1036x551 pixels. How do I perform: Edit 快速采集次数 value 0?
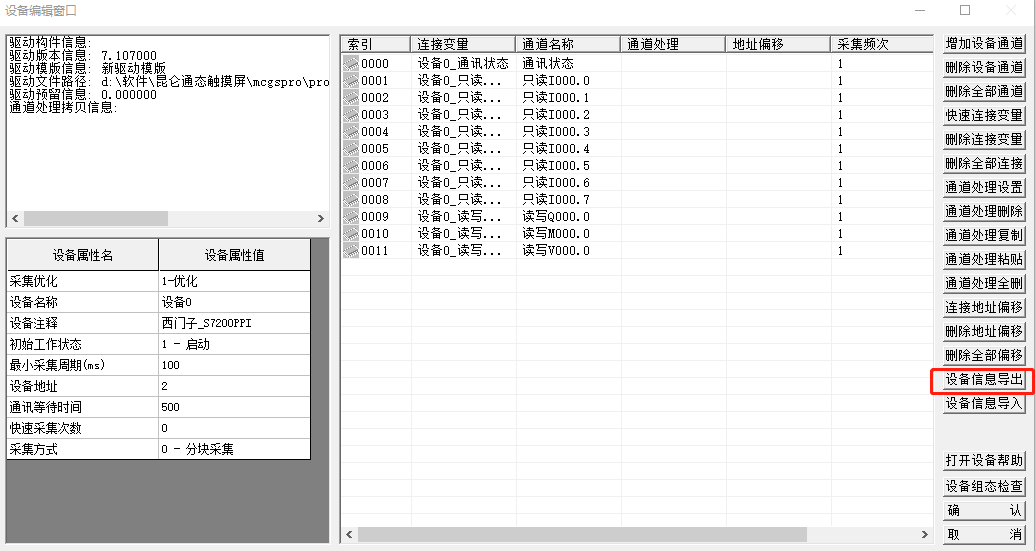pos(235,428)
